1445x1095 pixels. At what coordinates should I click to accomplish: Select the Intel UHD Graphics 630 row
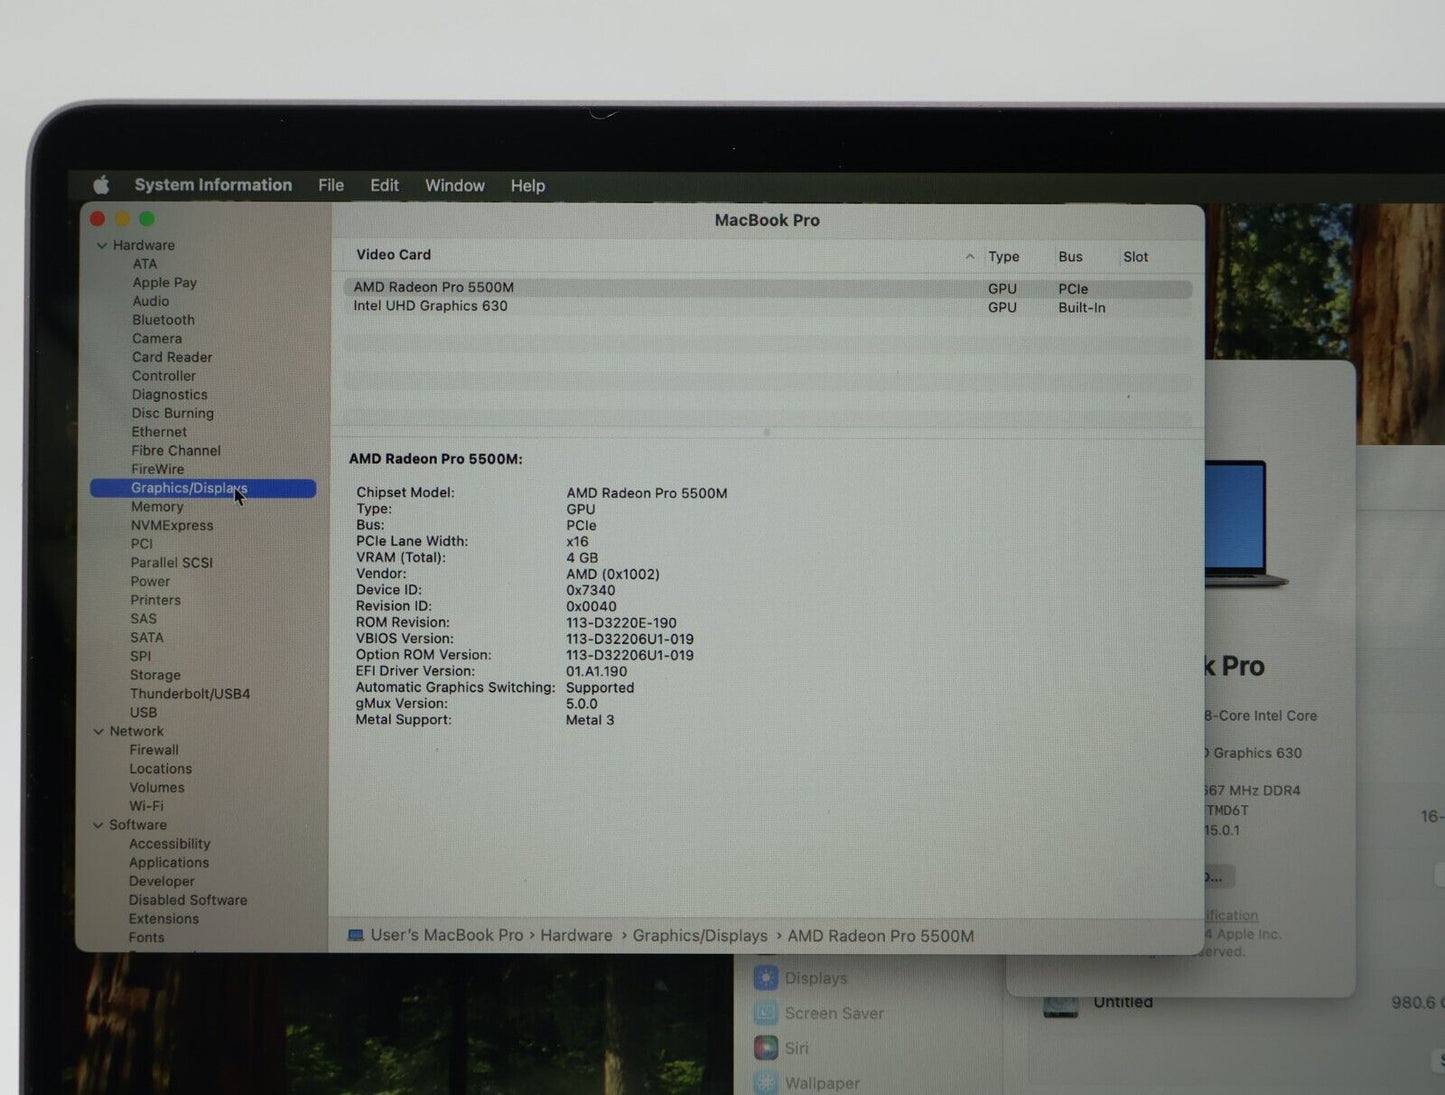pos(767,307)
